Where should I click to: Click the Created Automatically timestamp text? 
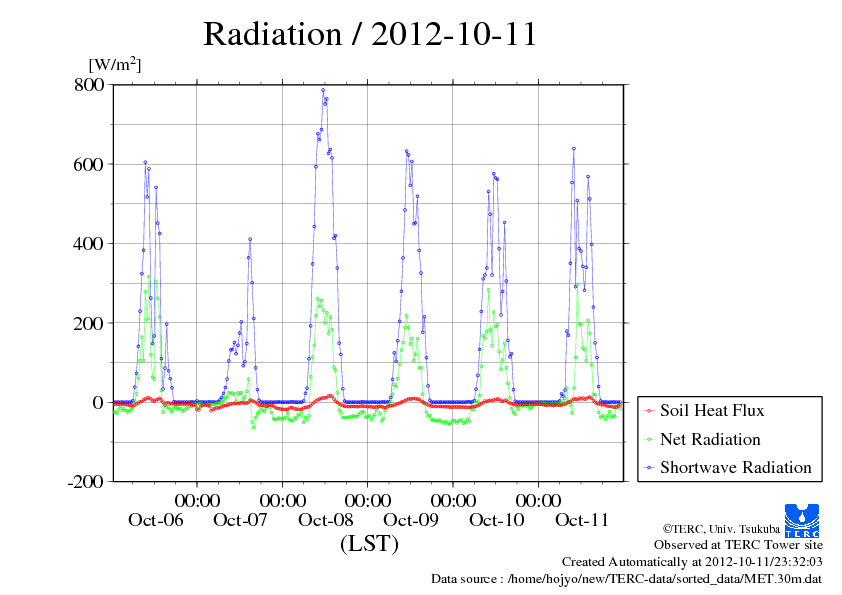click(691, 562)
